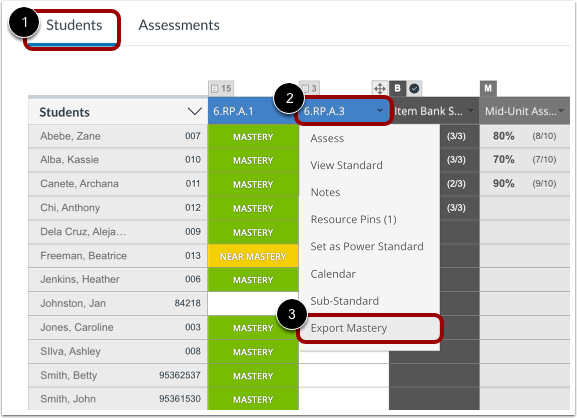Image resolution: width=577 pixels, height=418 pixels.
Task: Select student Smith, John
Action: click(68, 399)
